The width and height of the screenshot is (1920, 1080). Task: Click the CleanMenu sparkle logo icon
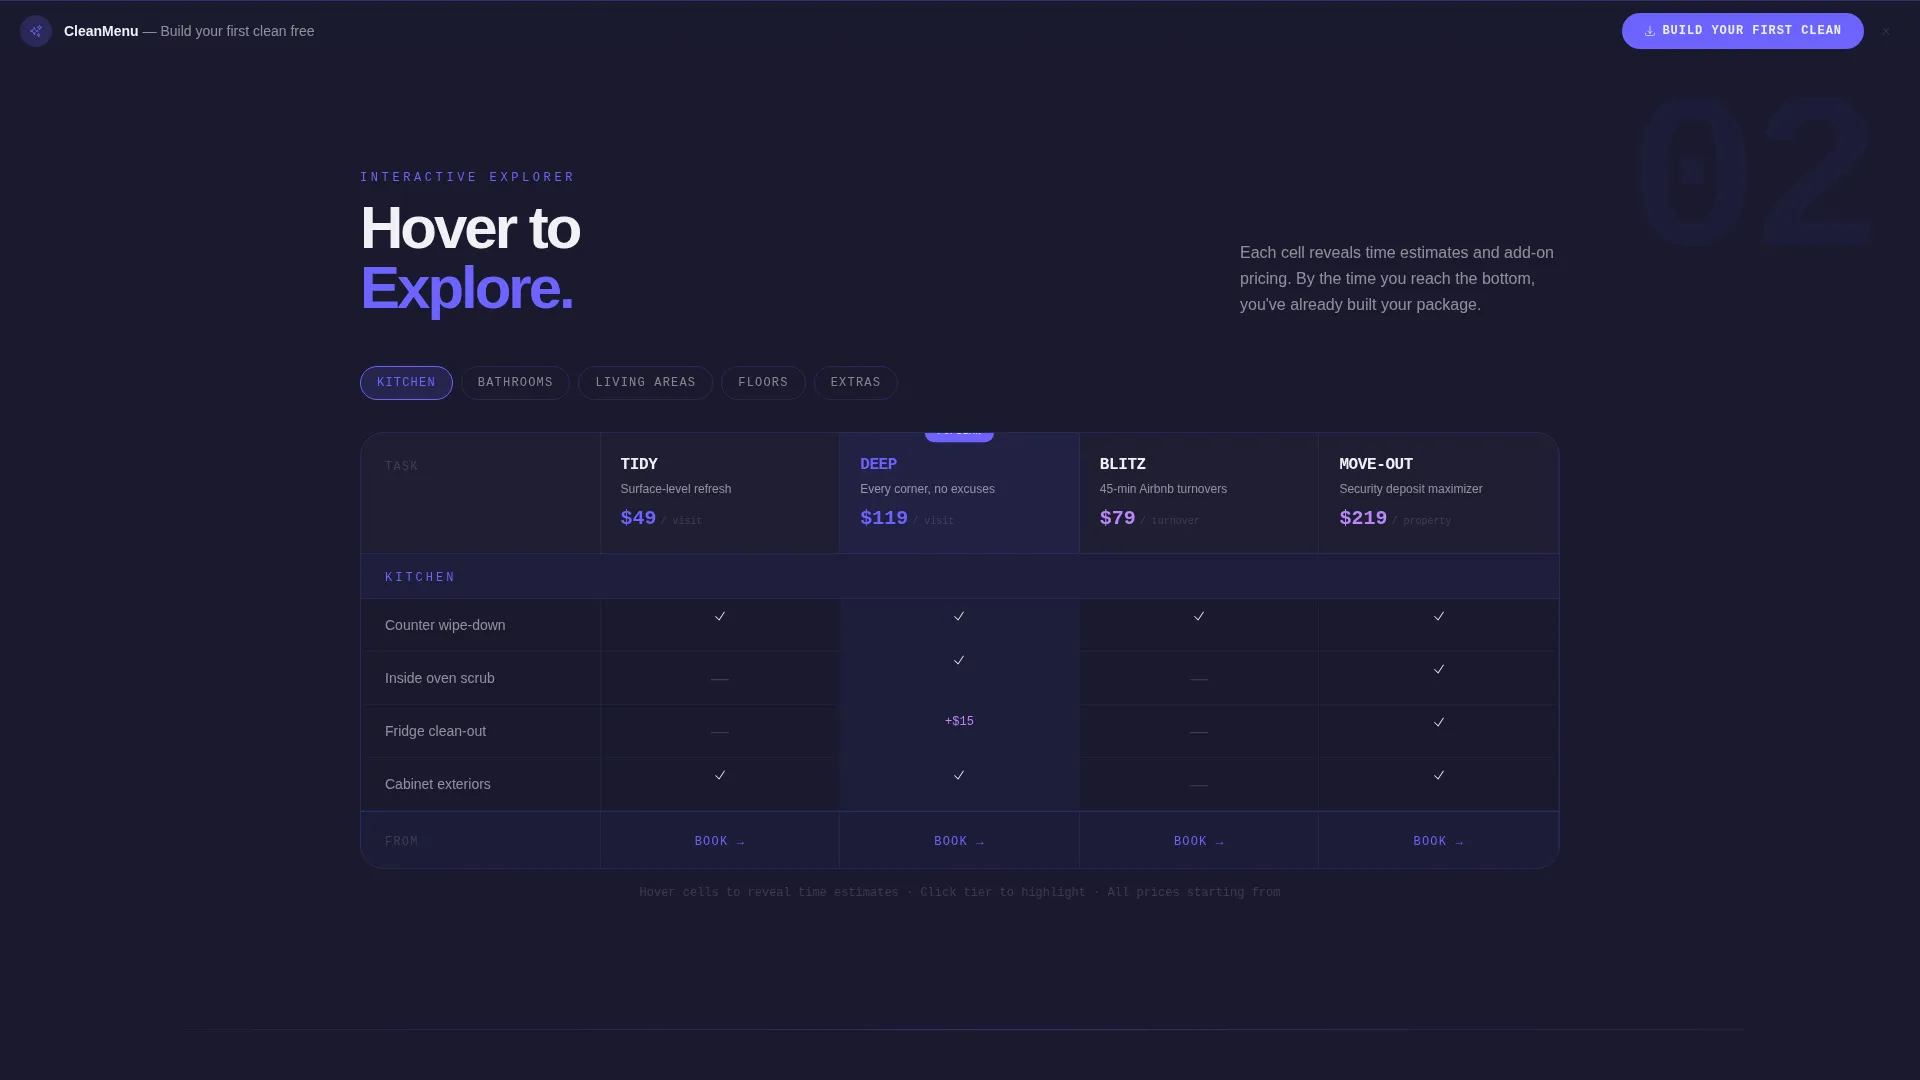[36, 31]
